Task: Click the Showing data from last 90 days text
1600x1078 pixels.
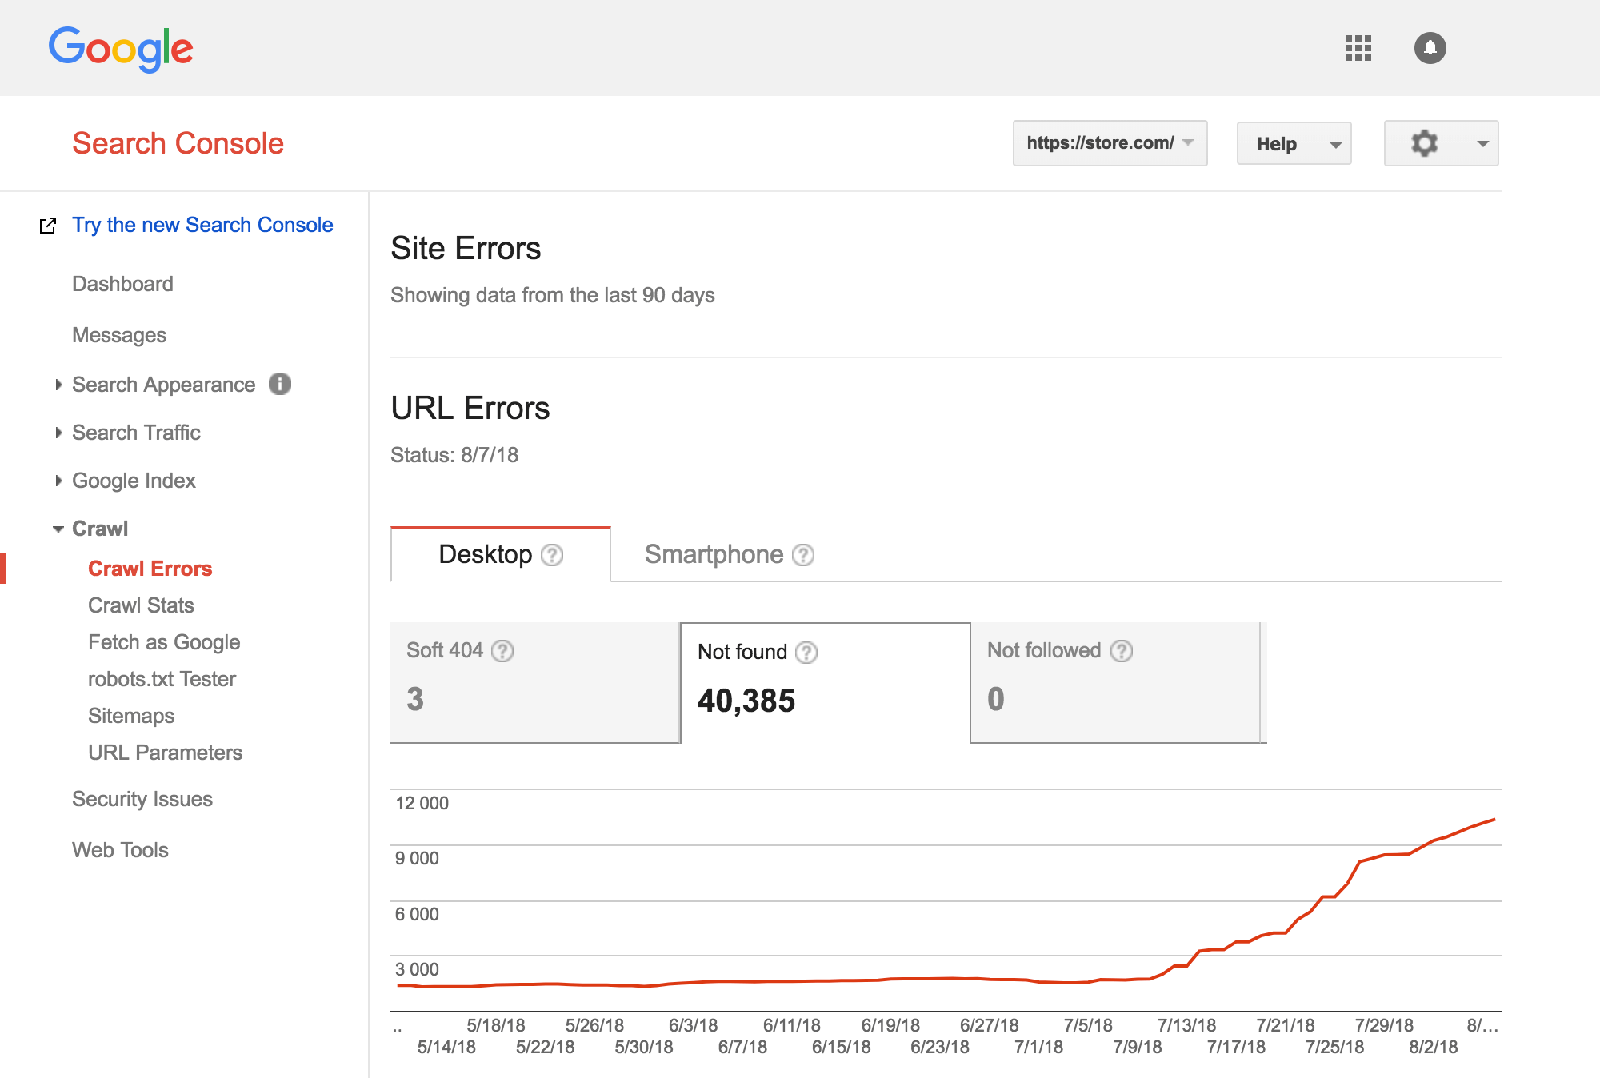Action: (x=552, y=295)
